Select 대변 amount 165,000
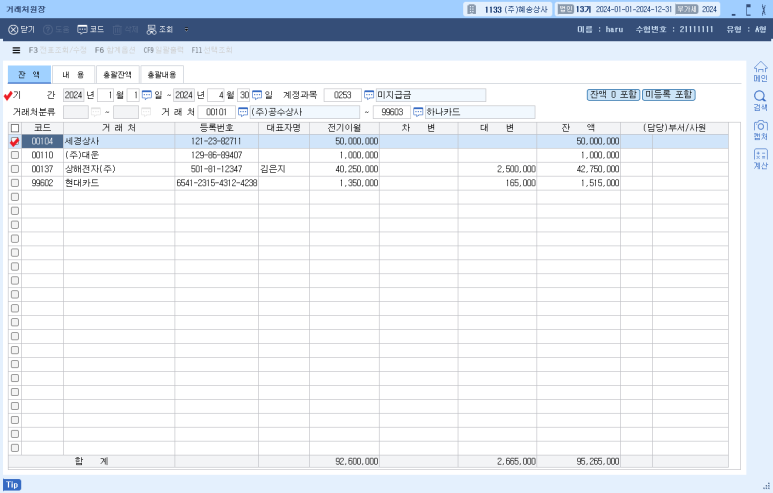This screenshot has height=493, width=773. (497, 183)
